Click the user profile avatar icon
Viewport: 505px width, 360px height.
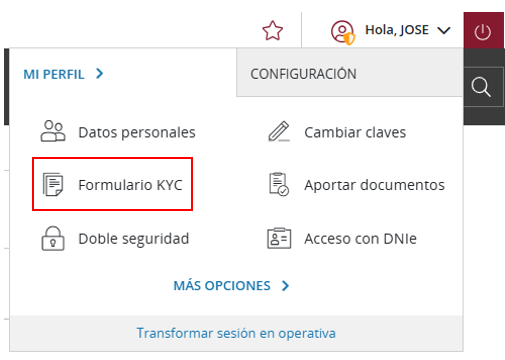342,32
